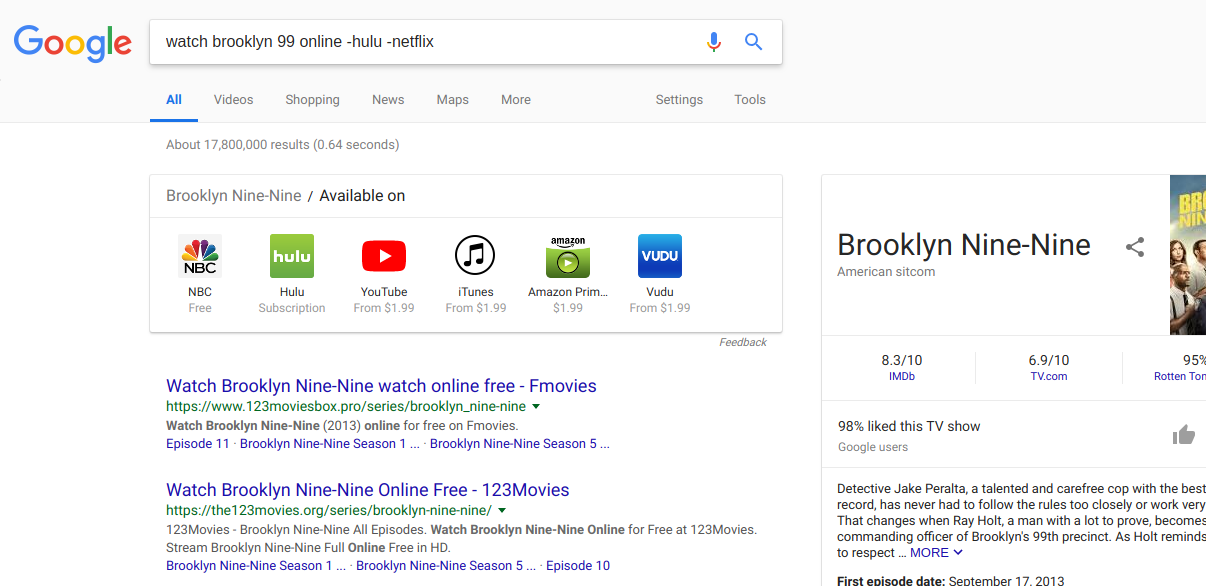Click the Google logo
Viewport: 1206px width, 586px height.
73,43
